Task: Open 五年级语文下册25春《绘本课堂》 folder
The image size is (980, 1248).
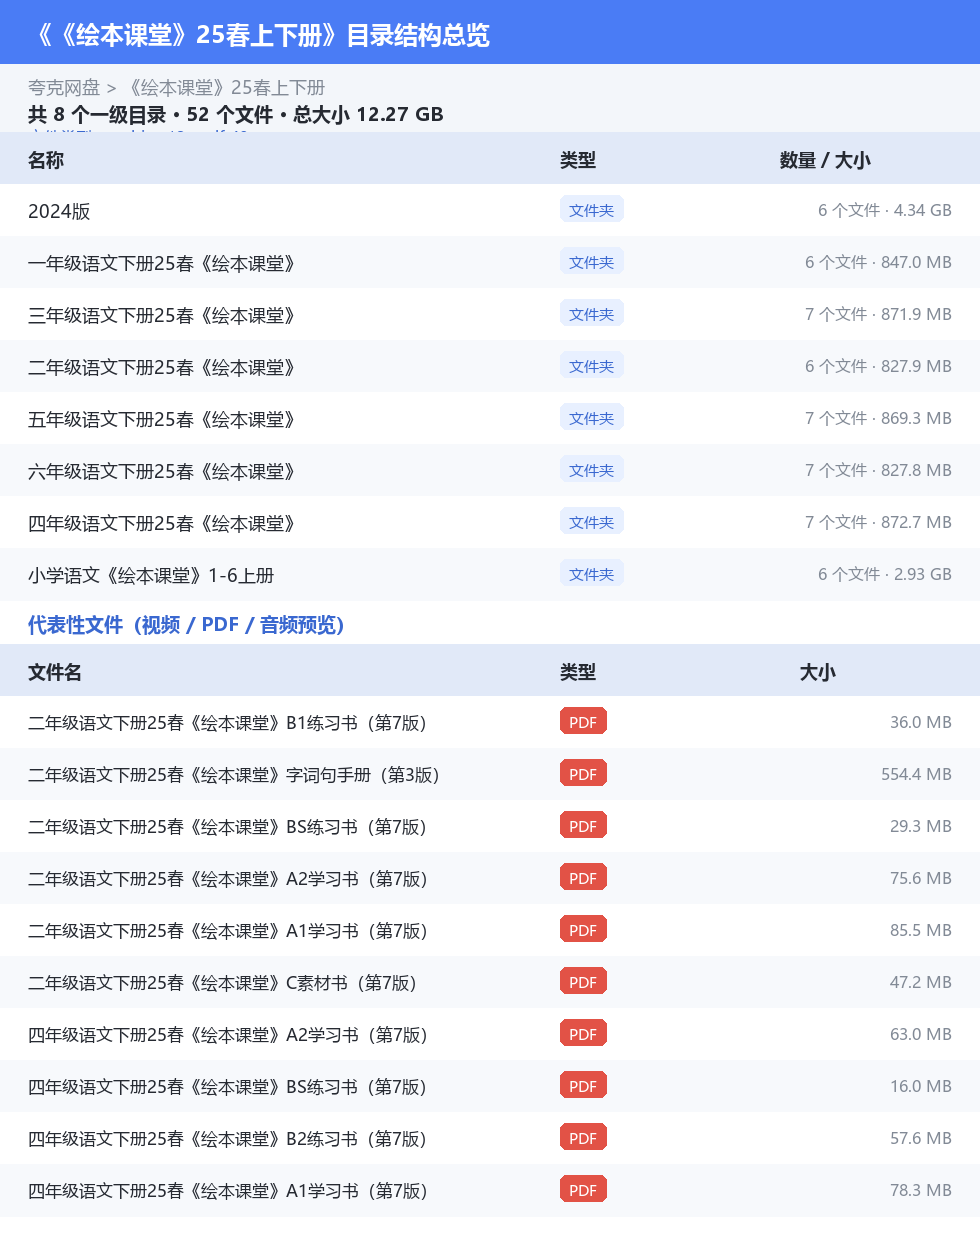Action: point(164,419)
